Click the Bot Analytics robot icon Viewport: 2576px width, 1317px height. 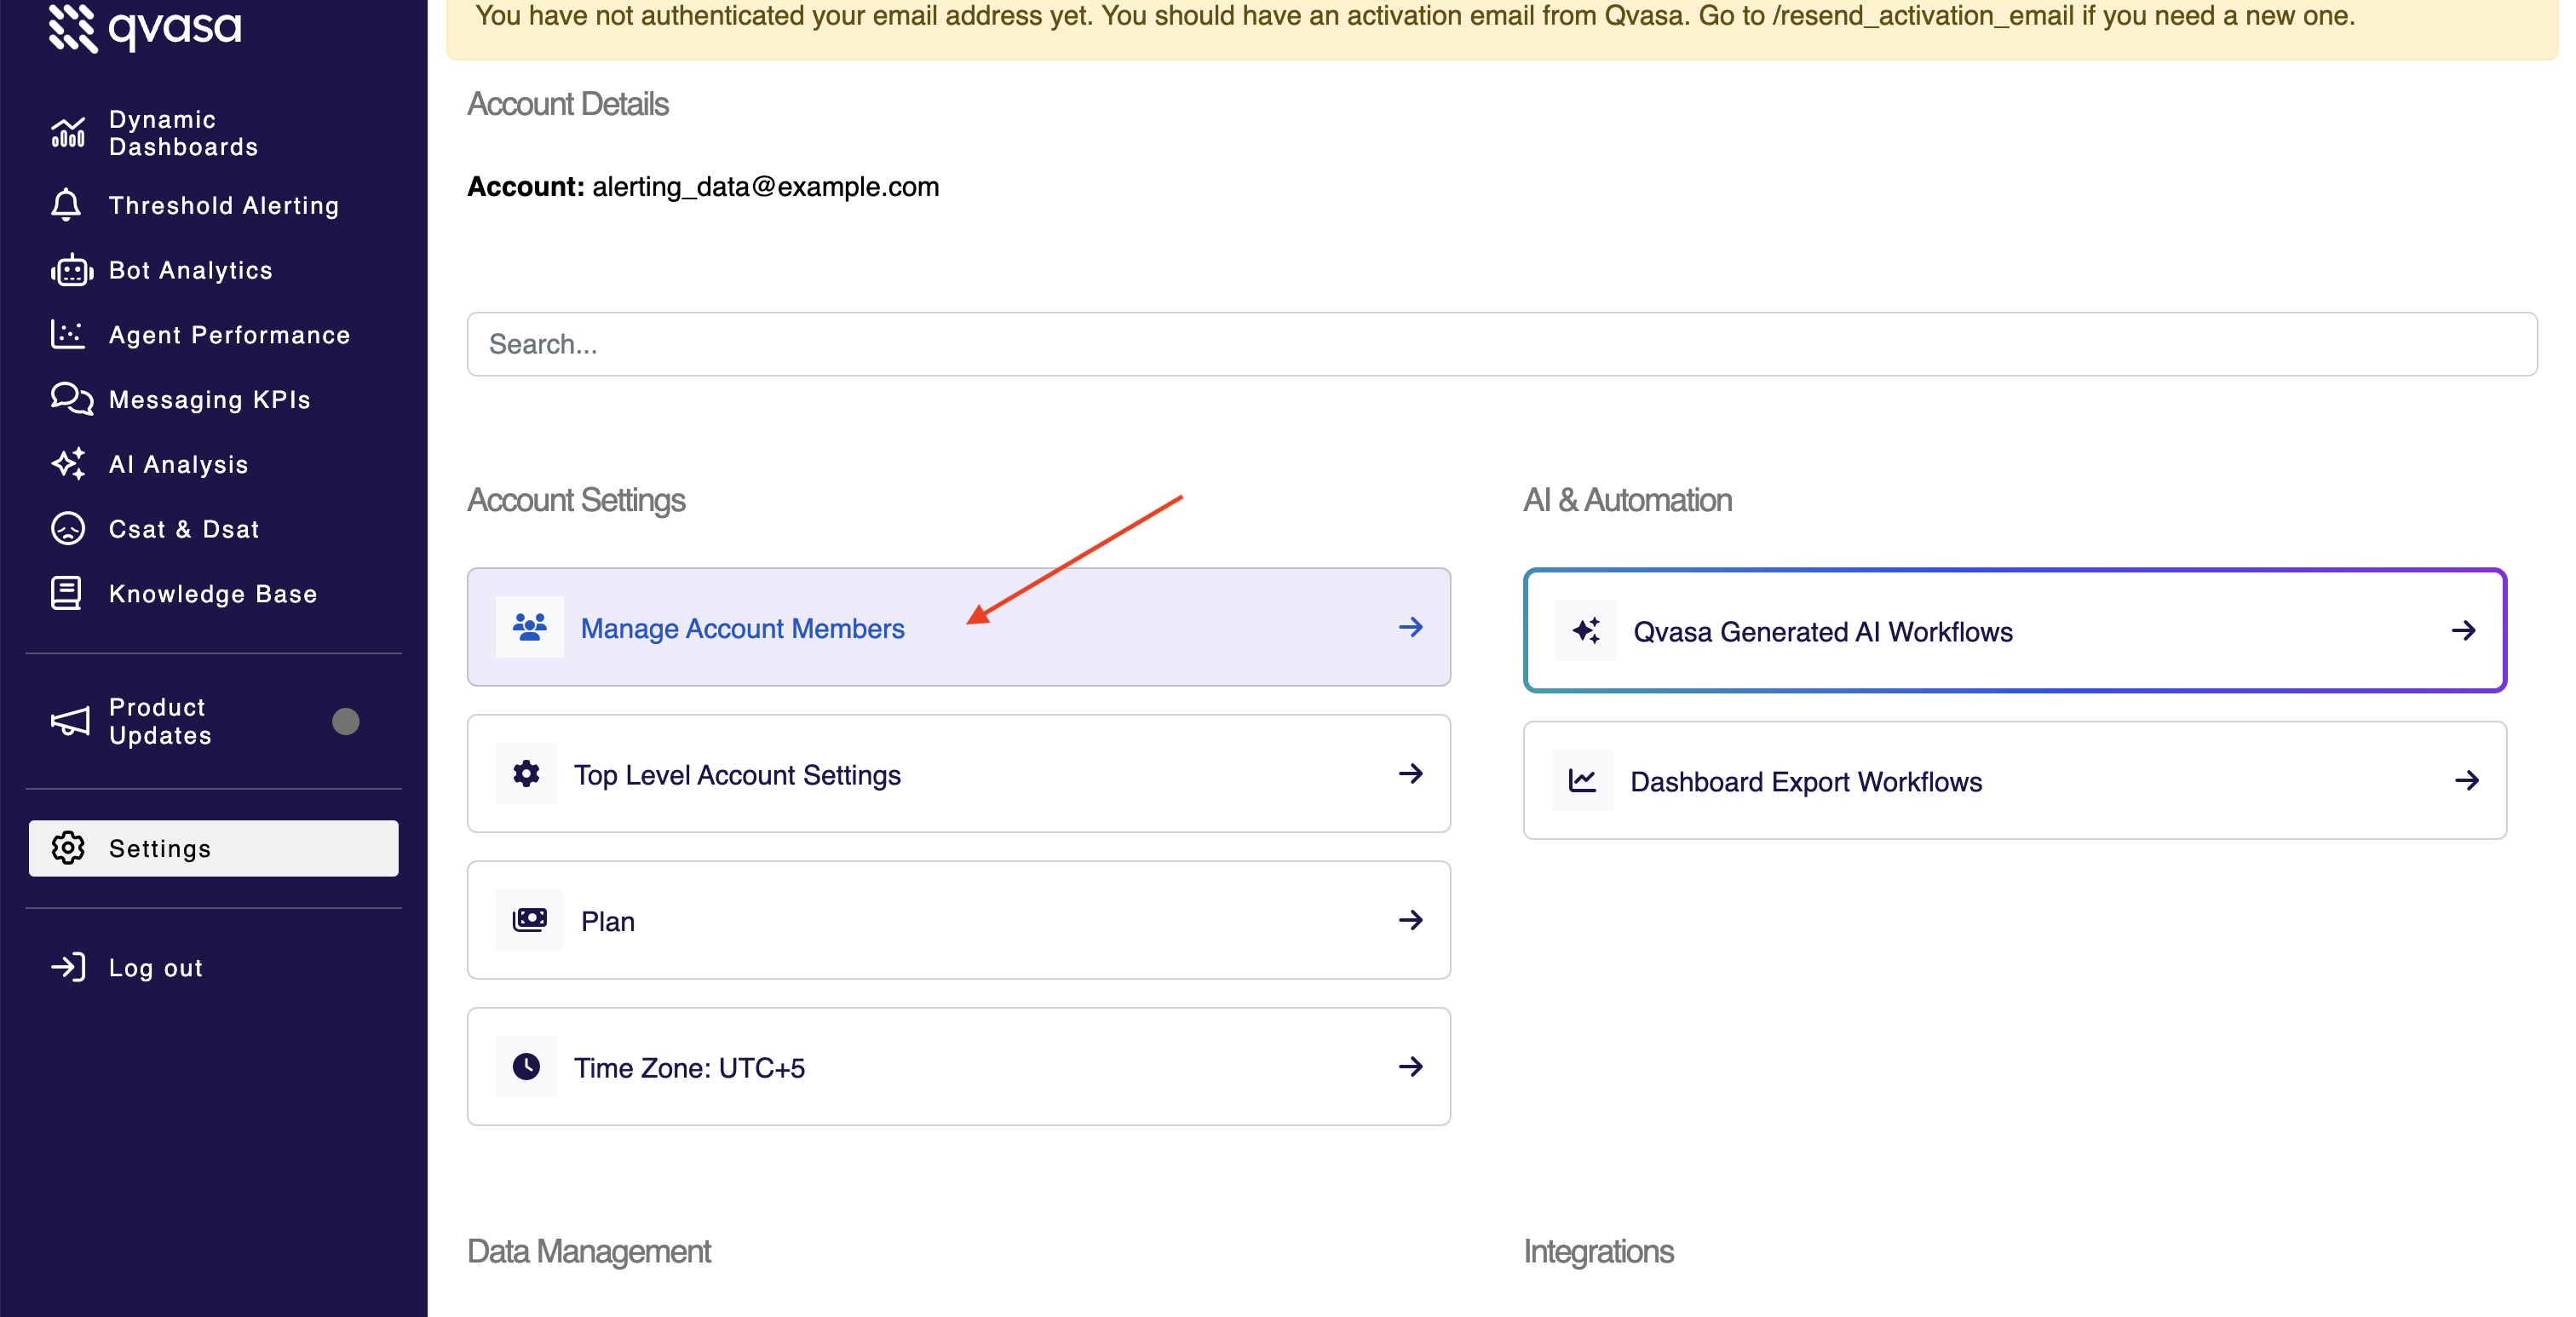tap(71, 270)
